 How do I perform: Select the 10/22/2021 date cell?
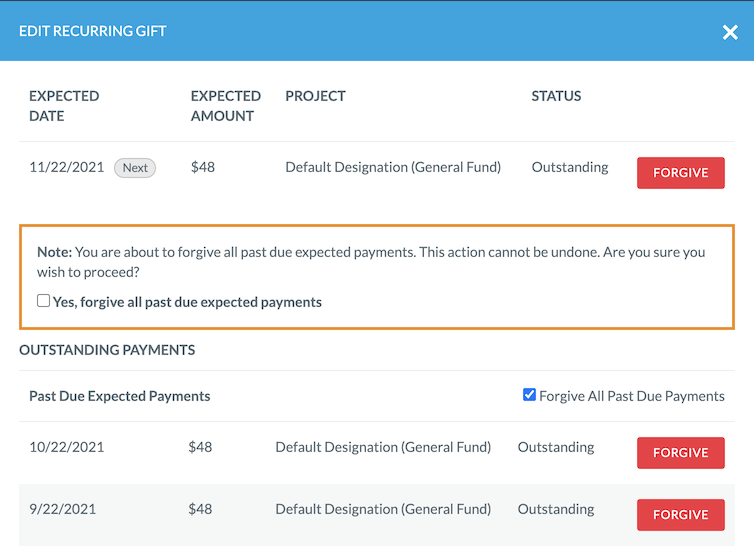pyautogui.click(x=66, y=447)
